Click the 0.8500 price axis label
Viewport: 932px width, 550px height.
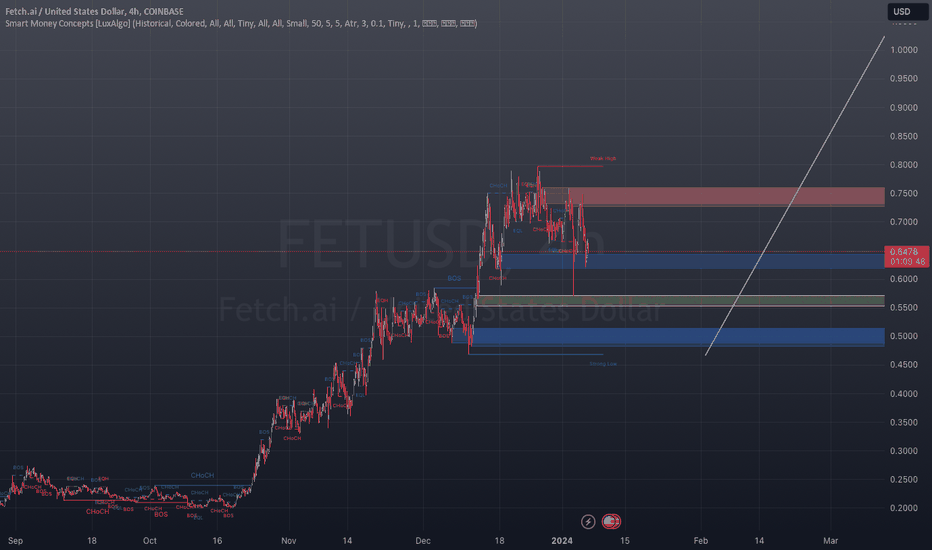point(903,136)
